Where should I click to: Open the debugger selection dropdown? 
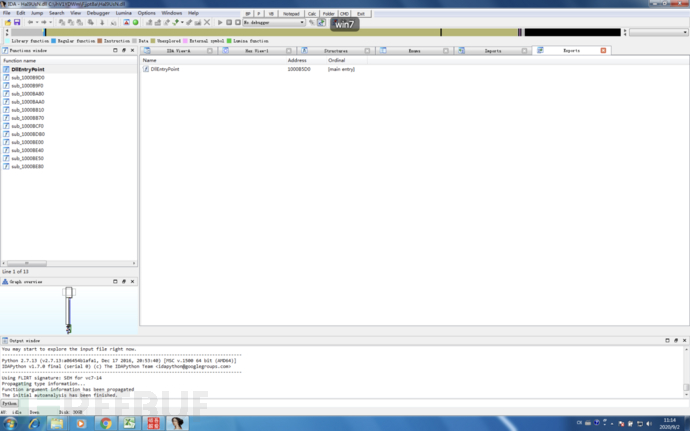point(301,21)
